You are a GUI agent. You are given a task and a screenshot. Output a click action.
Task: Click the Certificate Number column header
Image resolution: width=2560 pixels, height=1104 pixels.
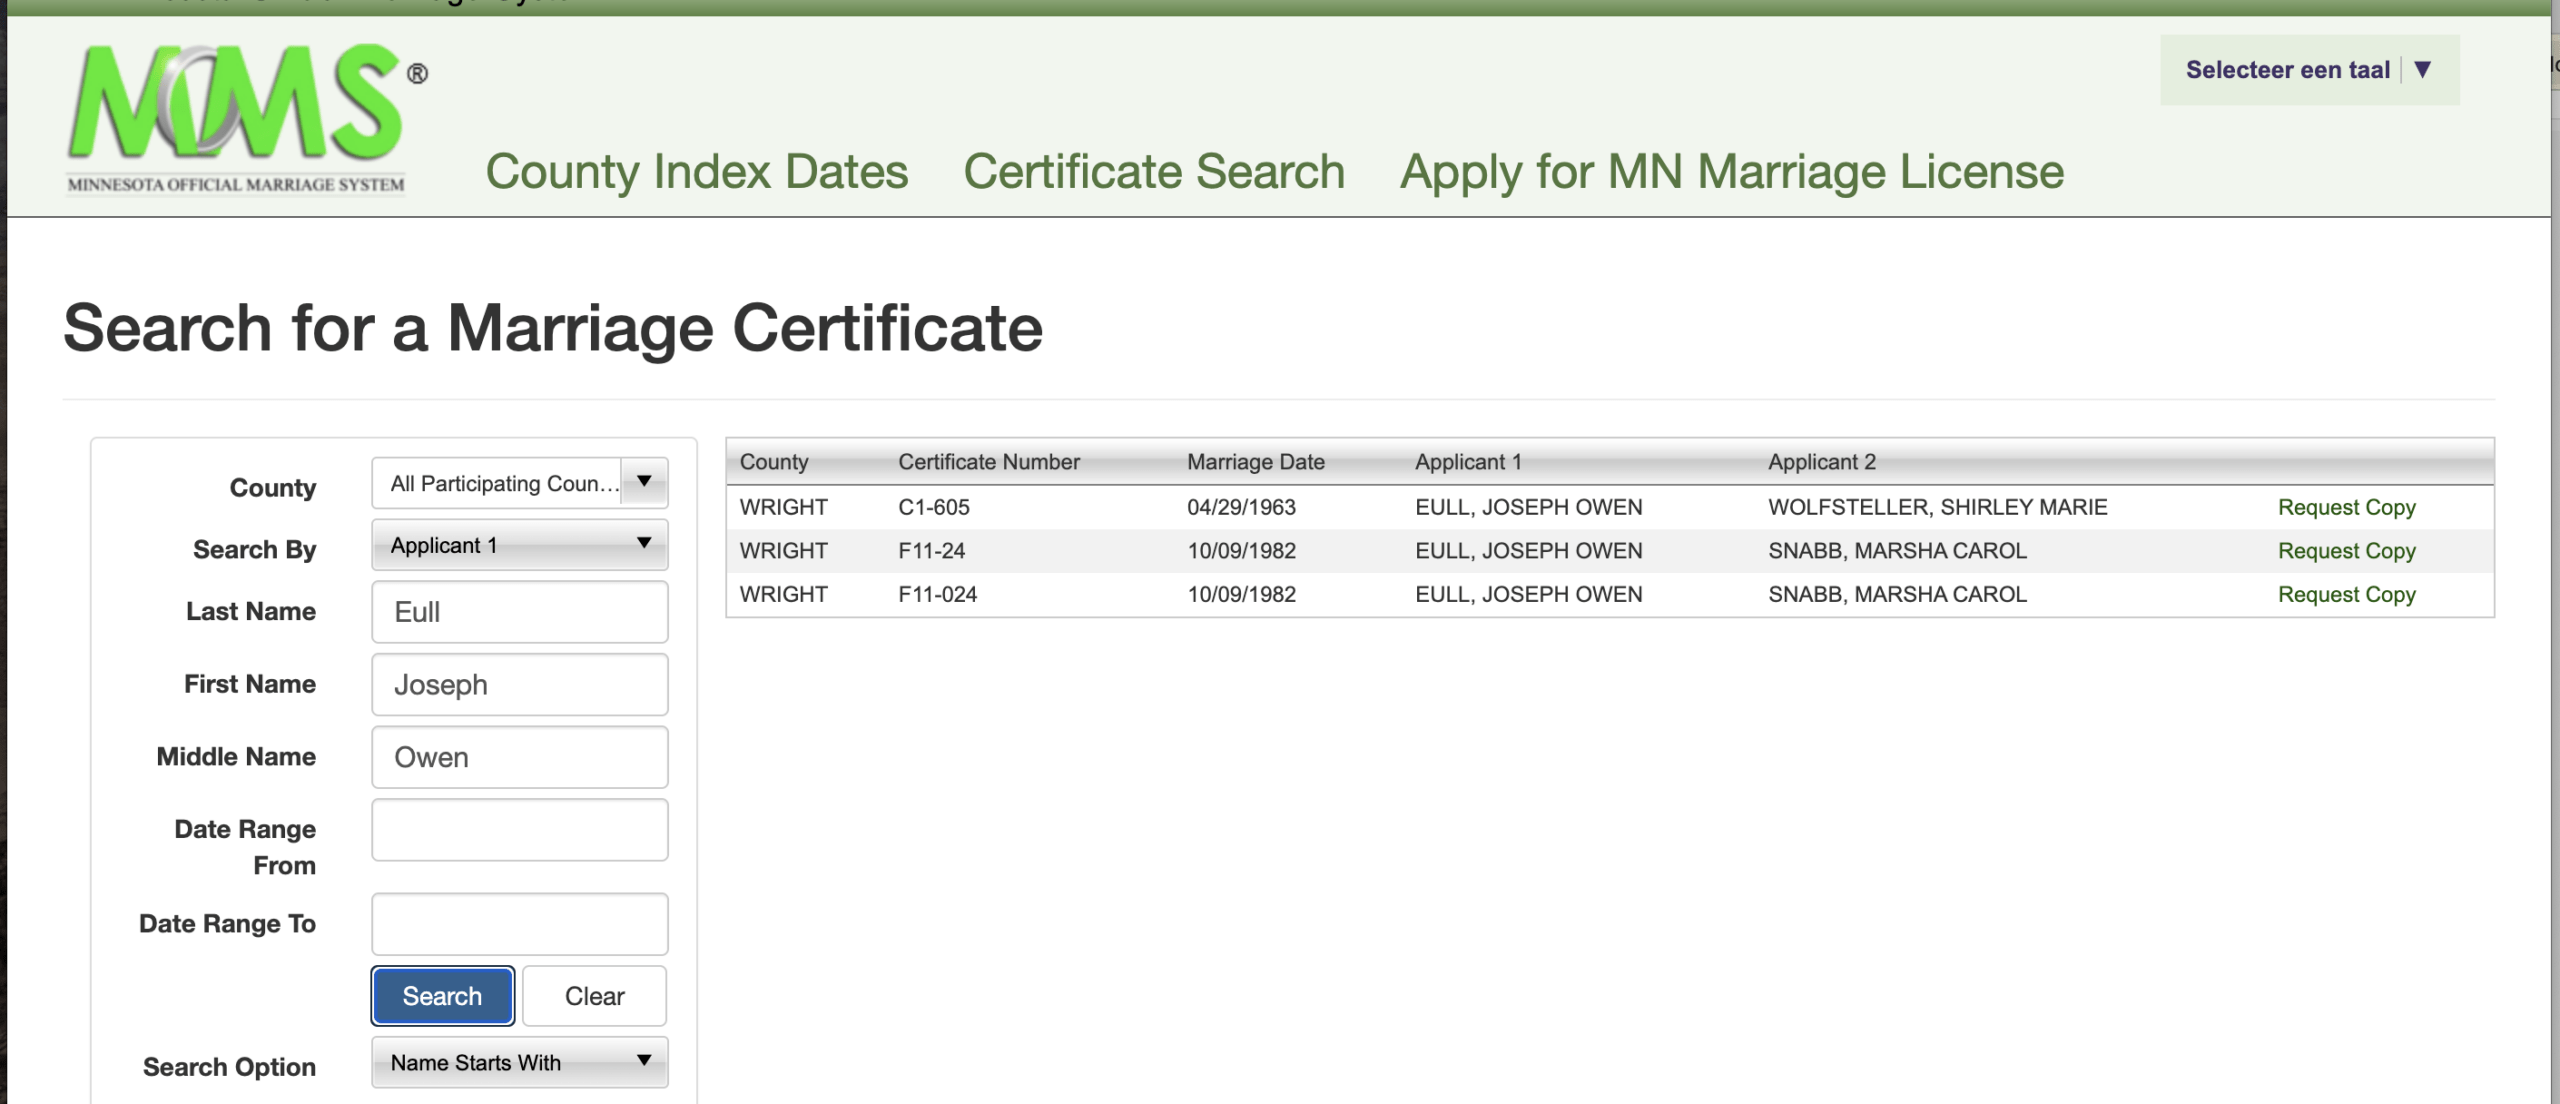point(988,462)
